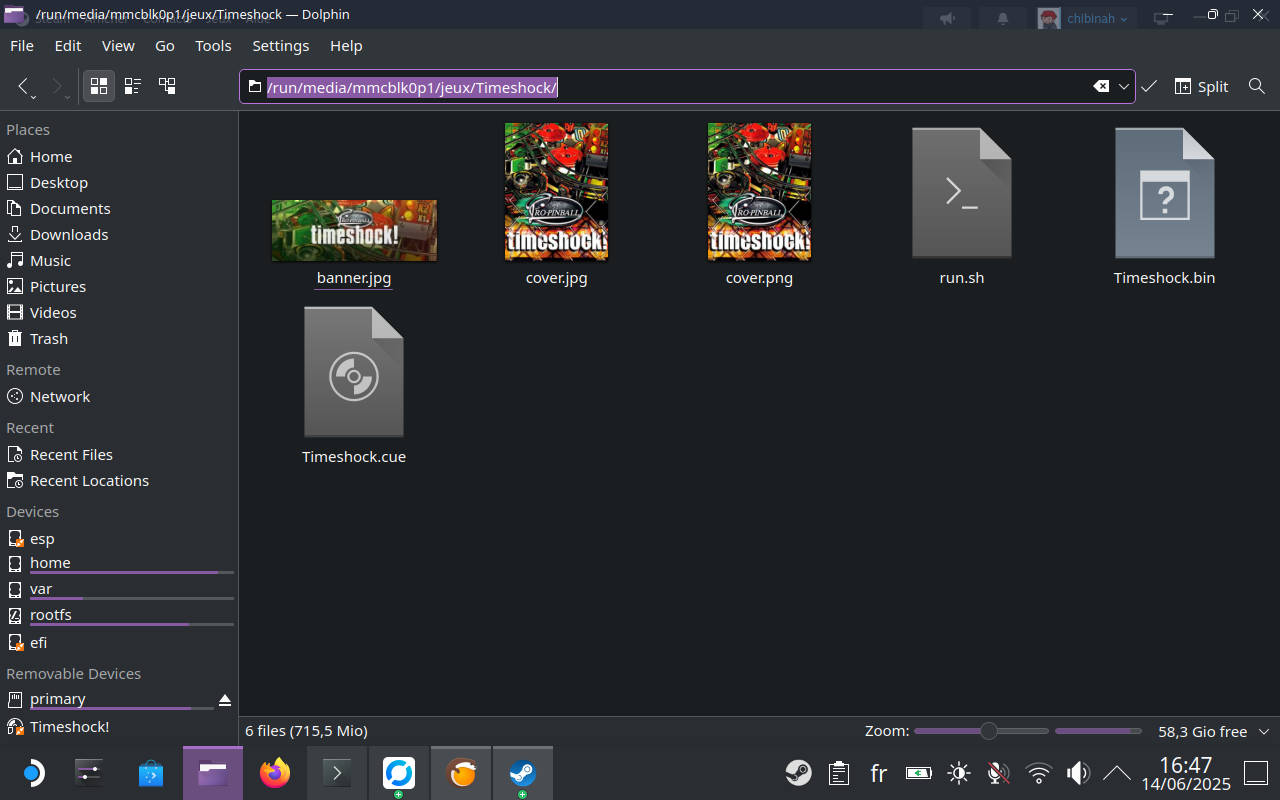Eject the primary removable device

click(225, 700)
